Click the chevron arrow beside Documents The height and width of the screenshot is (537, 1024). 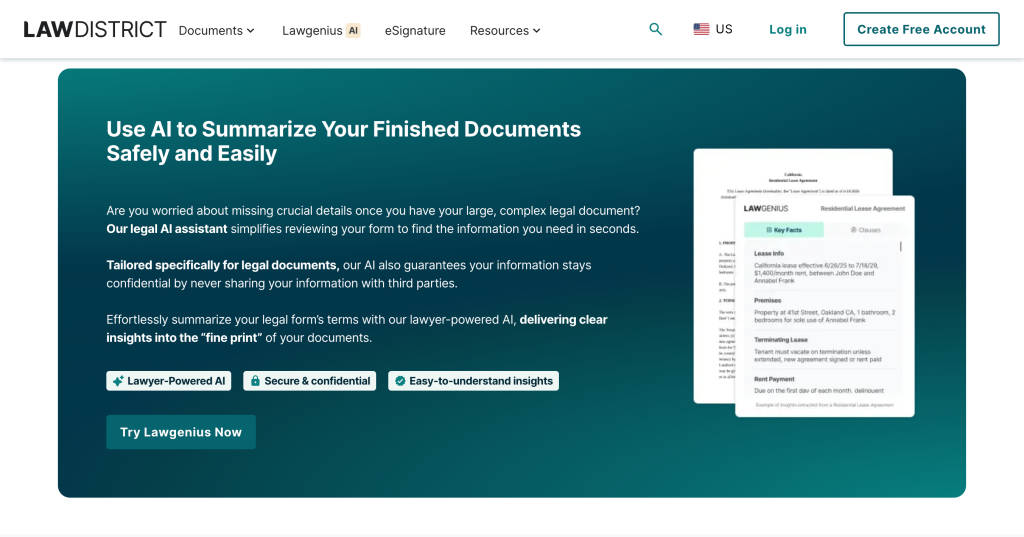click(250, 31)
